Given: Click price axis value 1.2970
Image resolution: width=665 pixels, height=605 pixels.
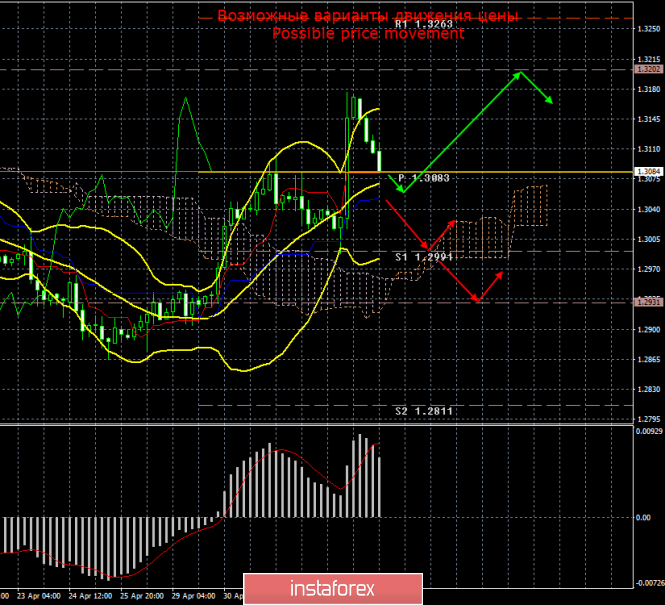Looking at the screenshot, I should 649,269.
